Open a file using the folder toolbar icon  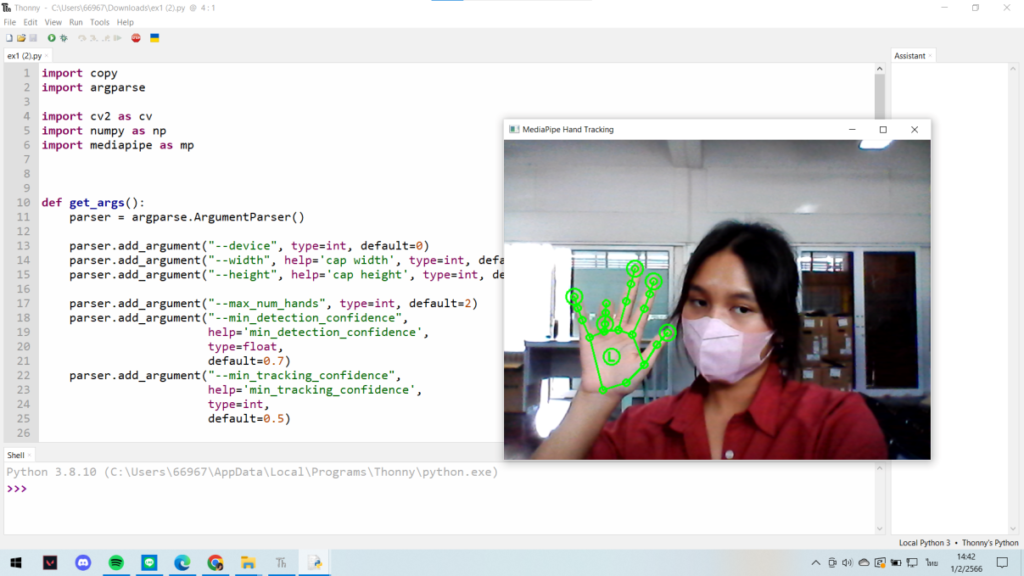[x=21, y=38]
